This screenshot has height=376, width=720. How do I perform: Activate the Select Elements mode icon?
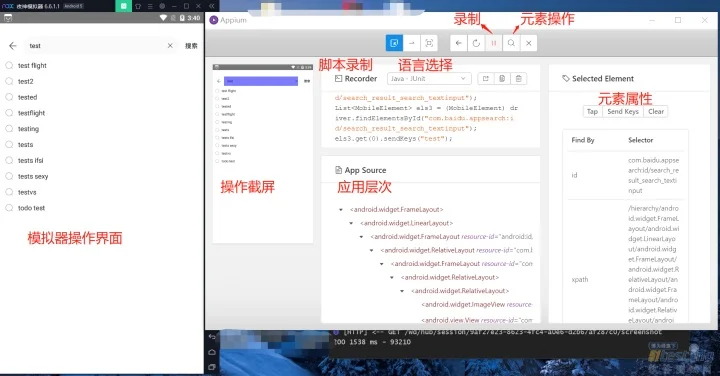[394, 43]
